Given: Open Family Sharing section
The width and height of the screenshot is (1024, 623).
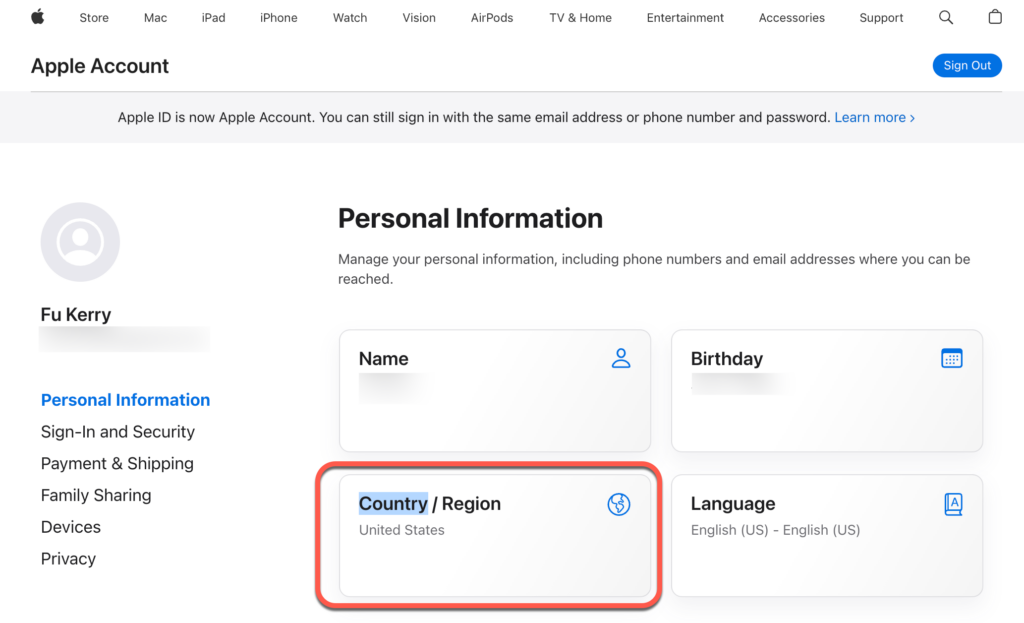Looking at the screenshot, I should (96, 495).
